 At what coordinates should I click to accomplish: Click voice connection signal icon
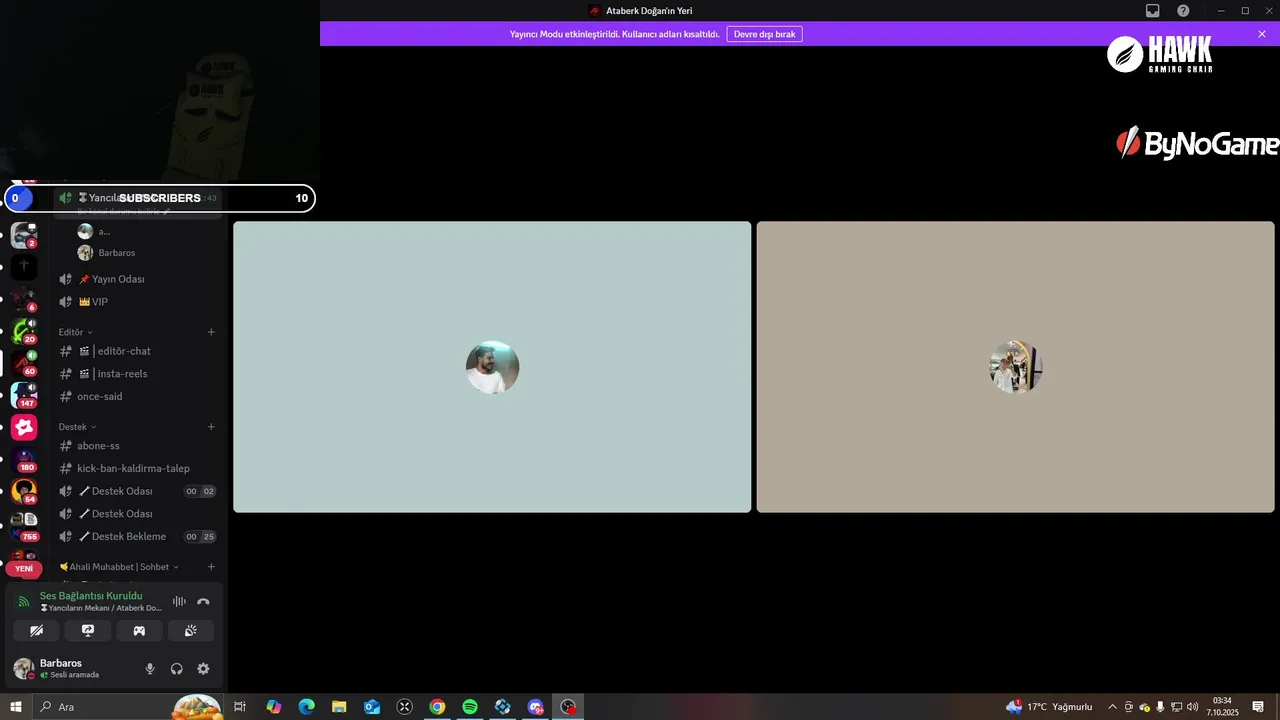[24, 601]
